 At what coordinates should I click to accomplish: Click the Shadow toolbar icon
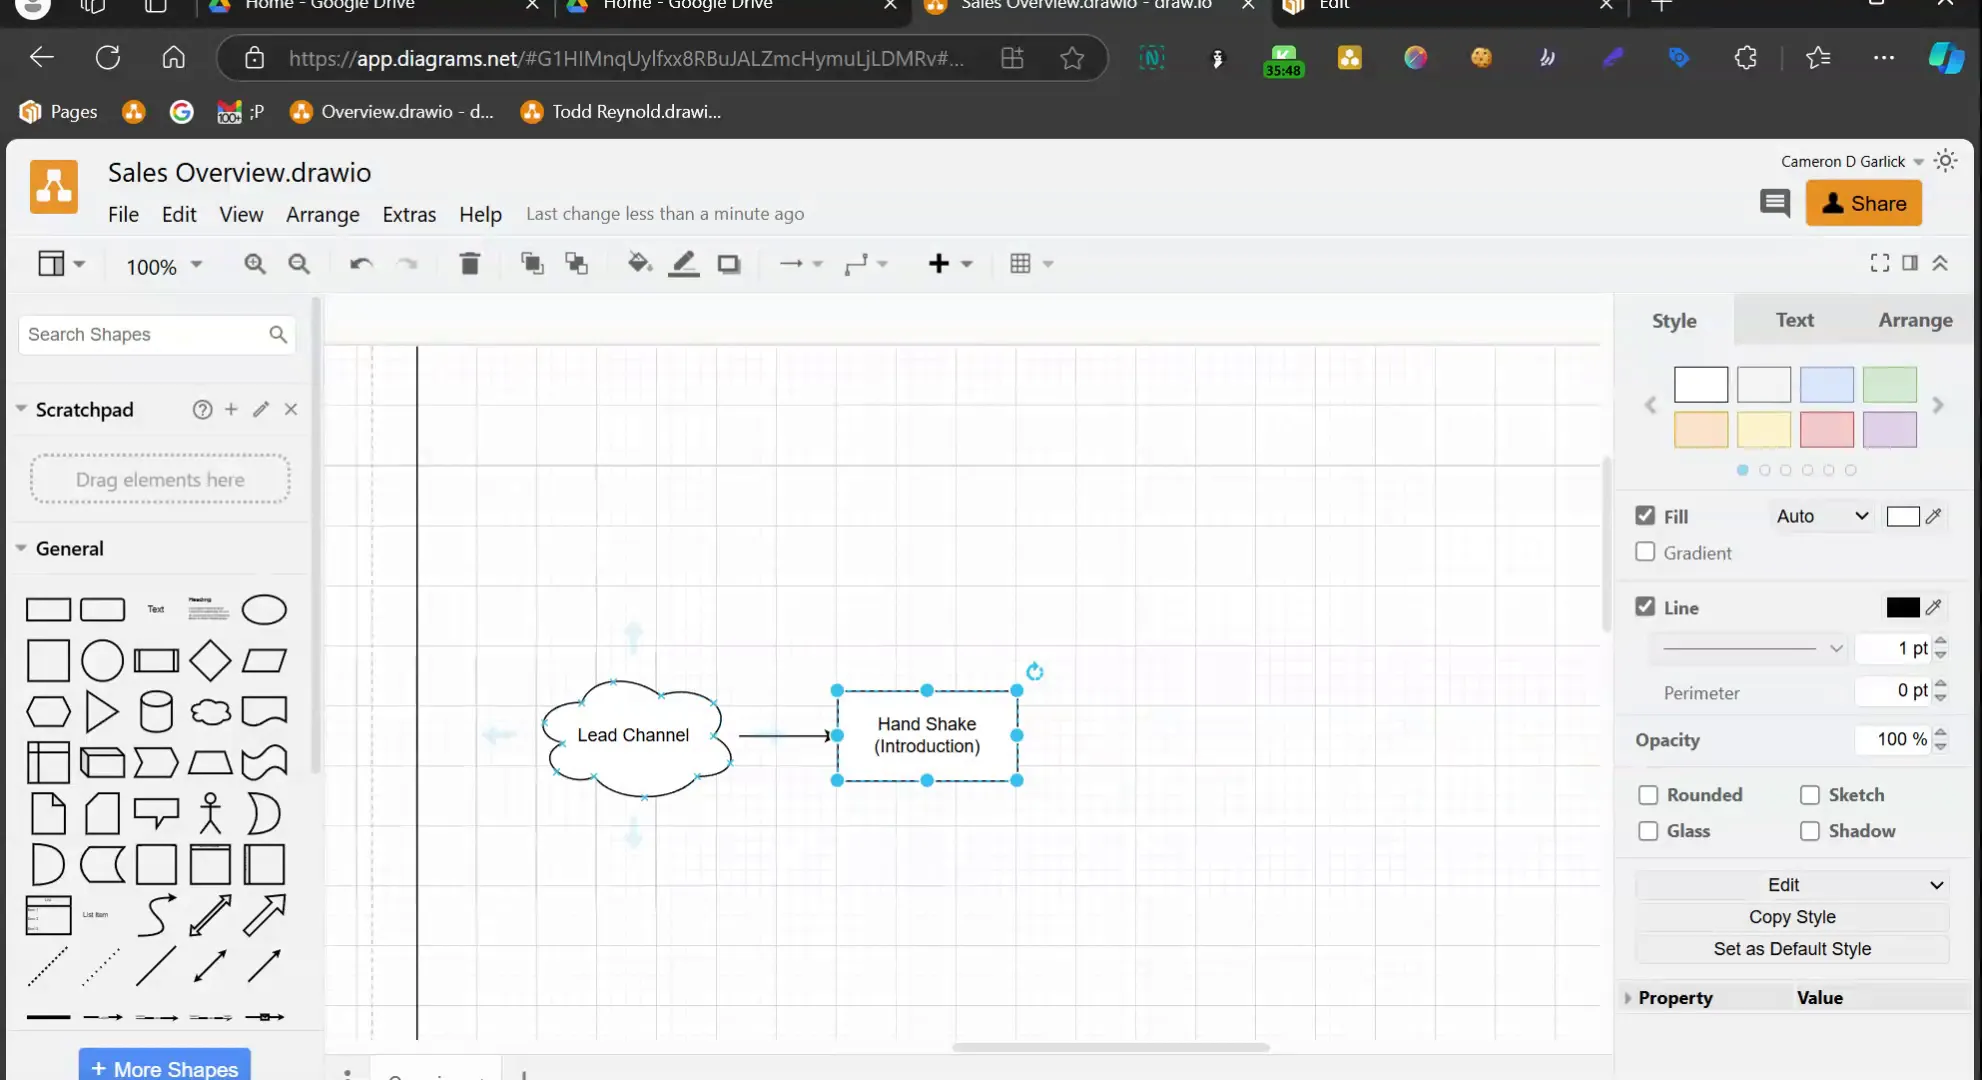(729, 263)
